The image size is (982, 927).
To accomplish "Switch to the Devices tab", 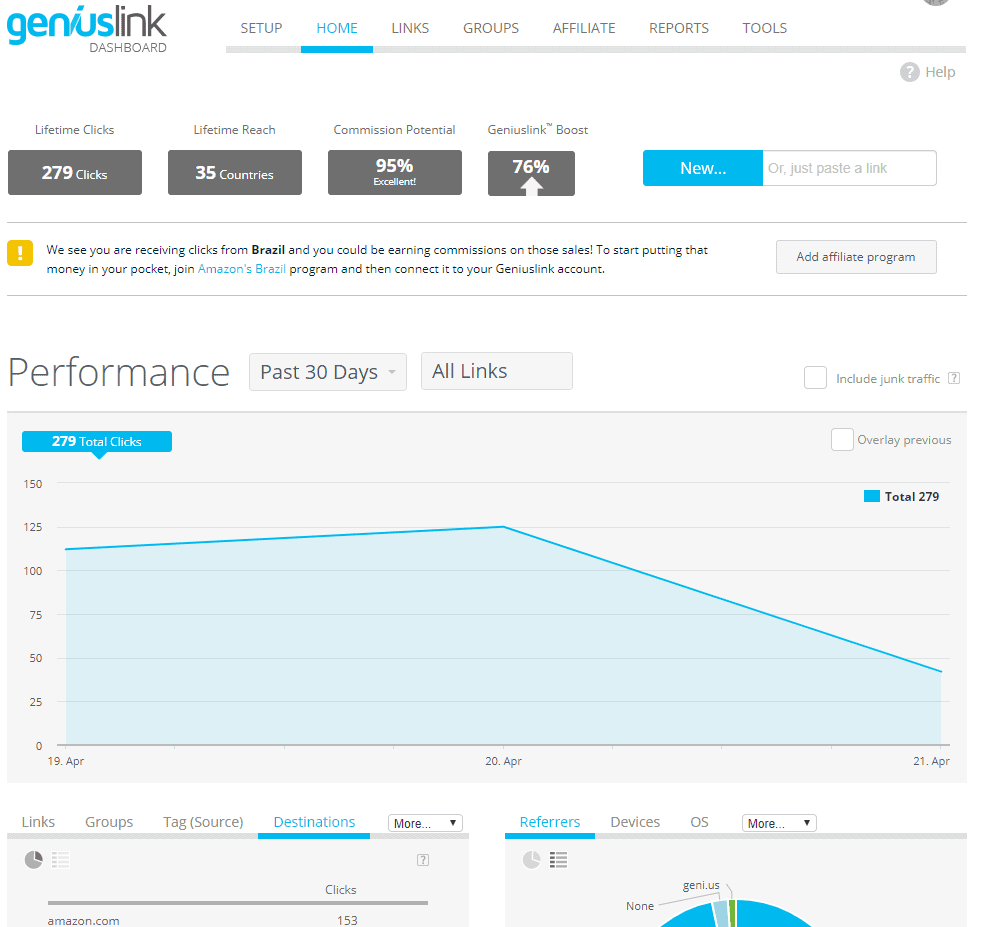I will pyautogui.click(x=635, y=822).
